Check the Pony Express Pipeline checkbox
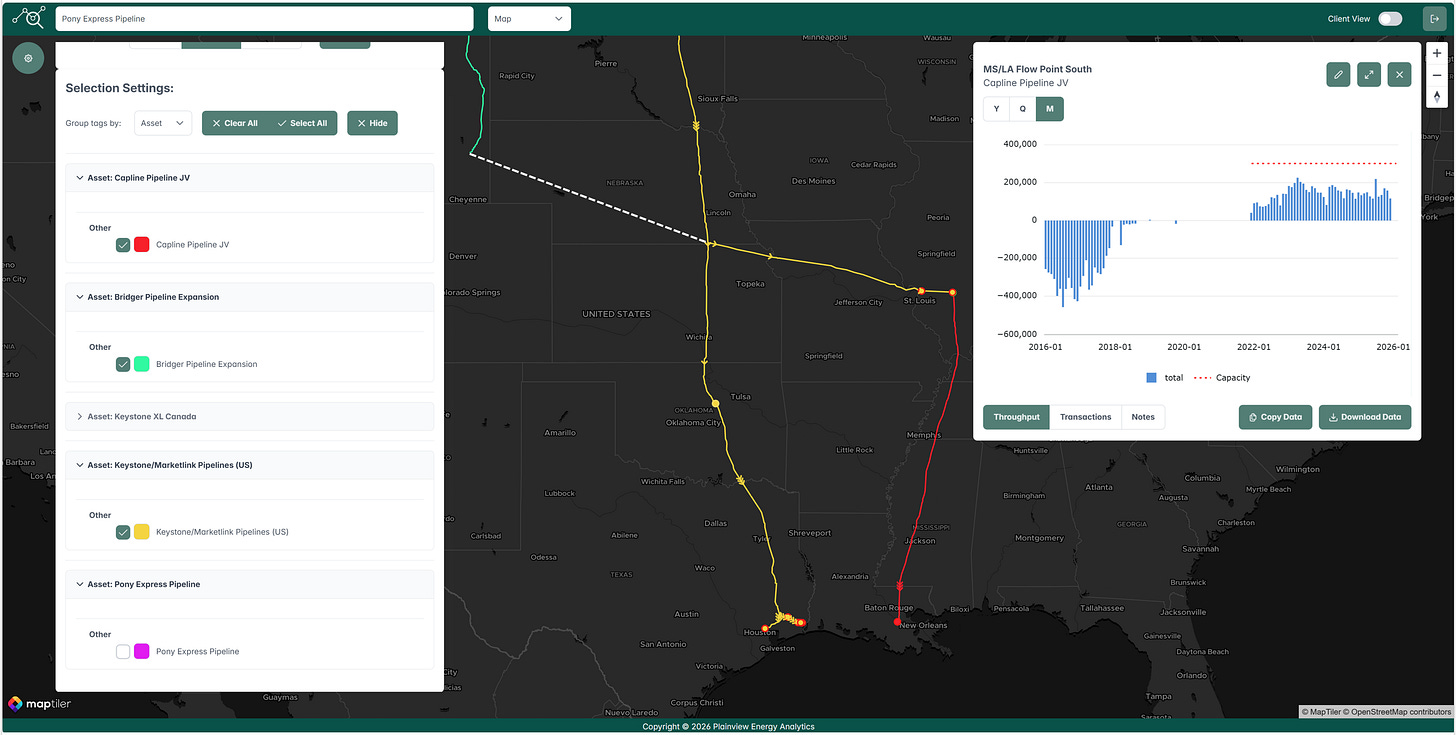The height and width of the screenshot is (735, 1456). [x=123, y=651]
